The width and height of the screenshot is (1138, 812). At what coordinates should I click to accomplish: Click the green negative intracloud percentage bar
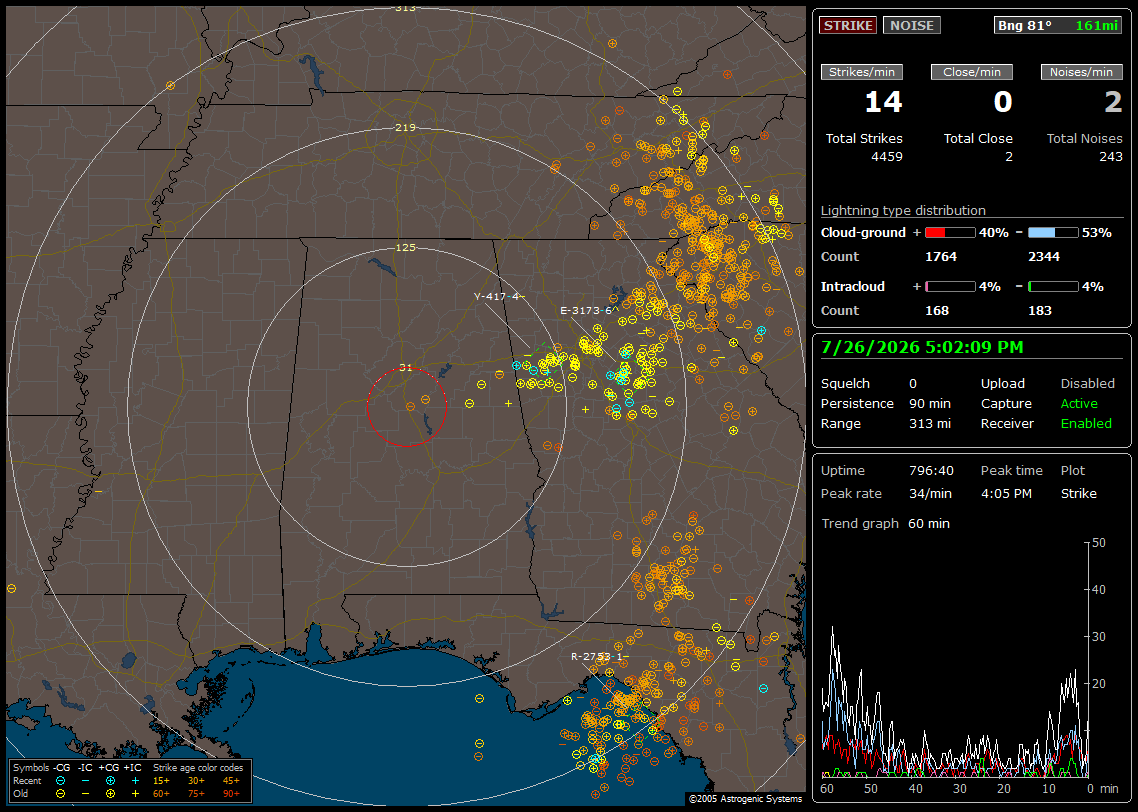tap(1053, 287)
